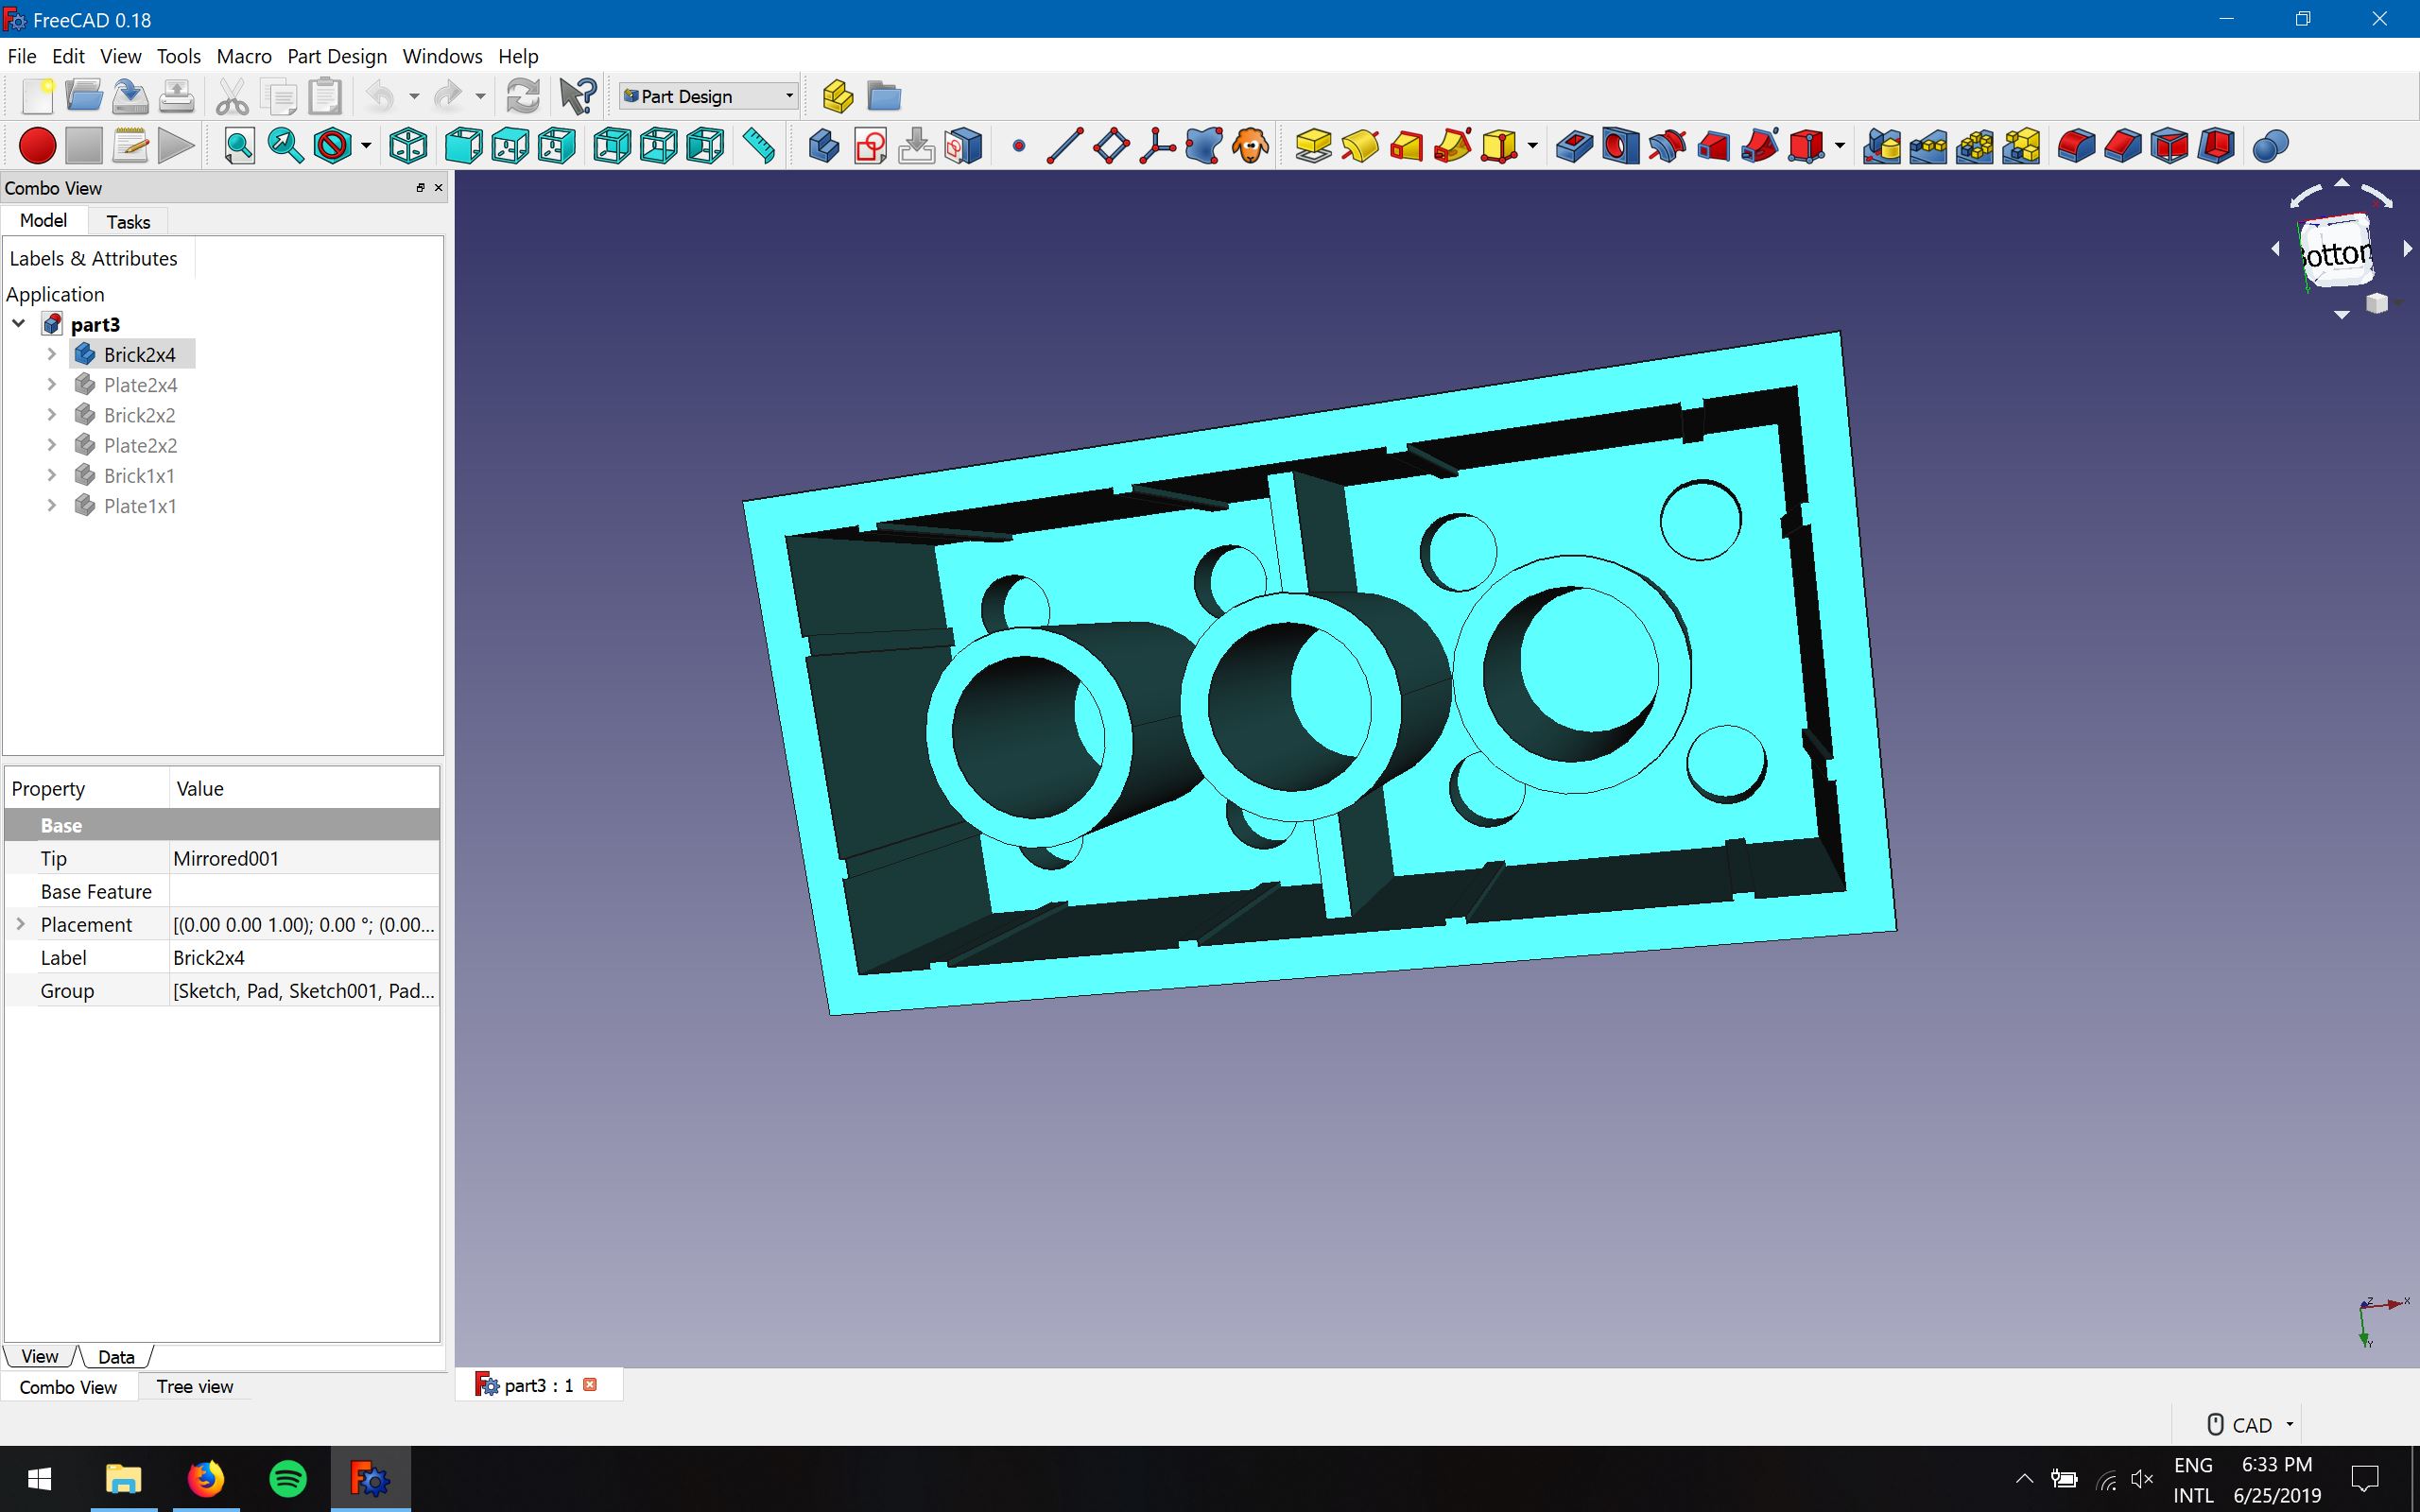Click the Boolean operation icon

[x=2270, y=146]
